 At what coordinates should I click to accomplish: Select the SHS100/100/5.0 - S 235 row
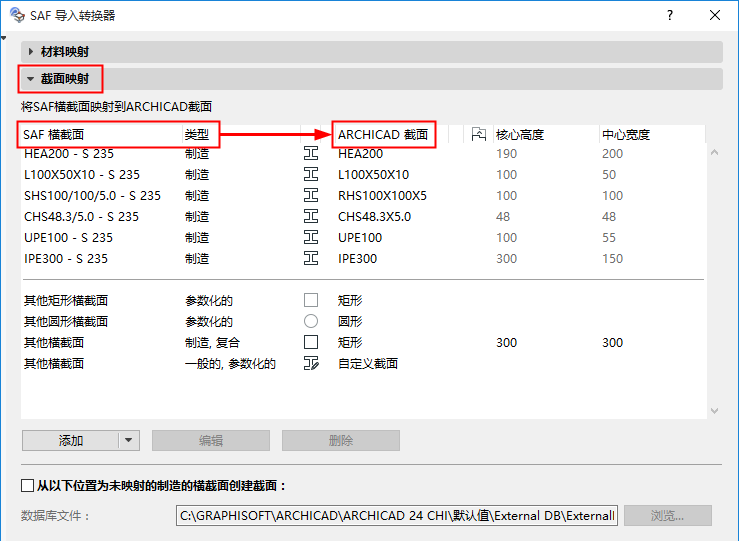(x=363, y=195)
